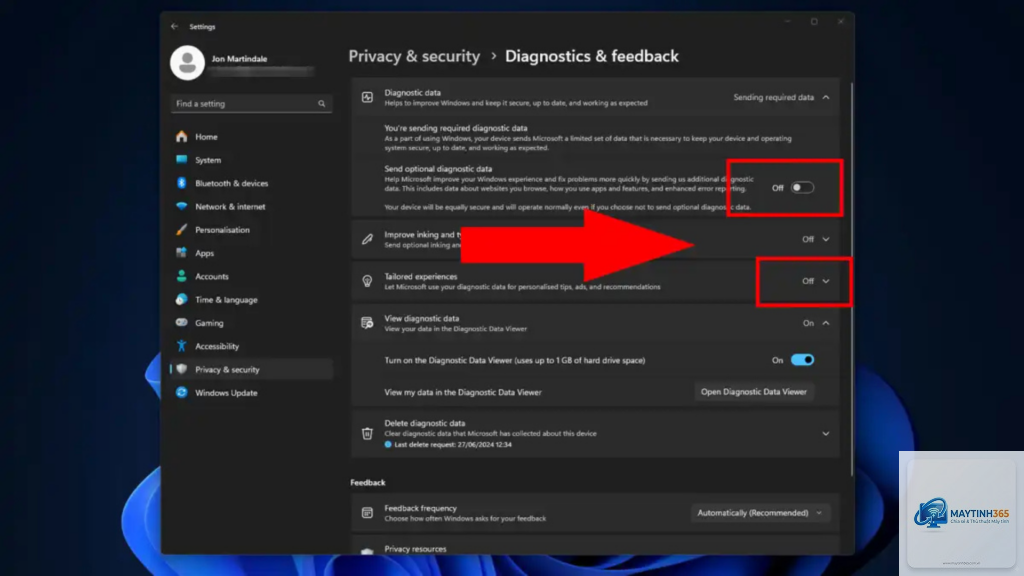Expand the Delete diagnostic data chevron

point(826,434)
